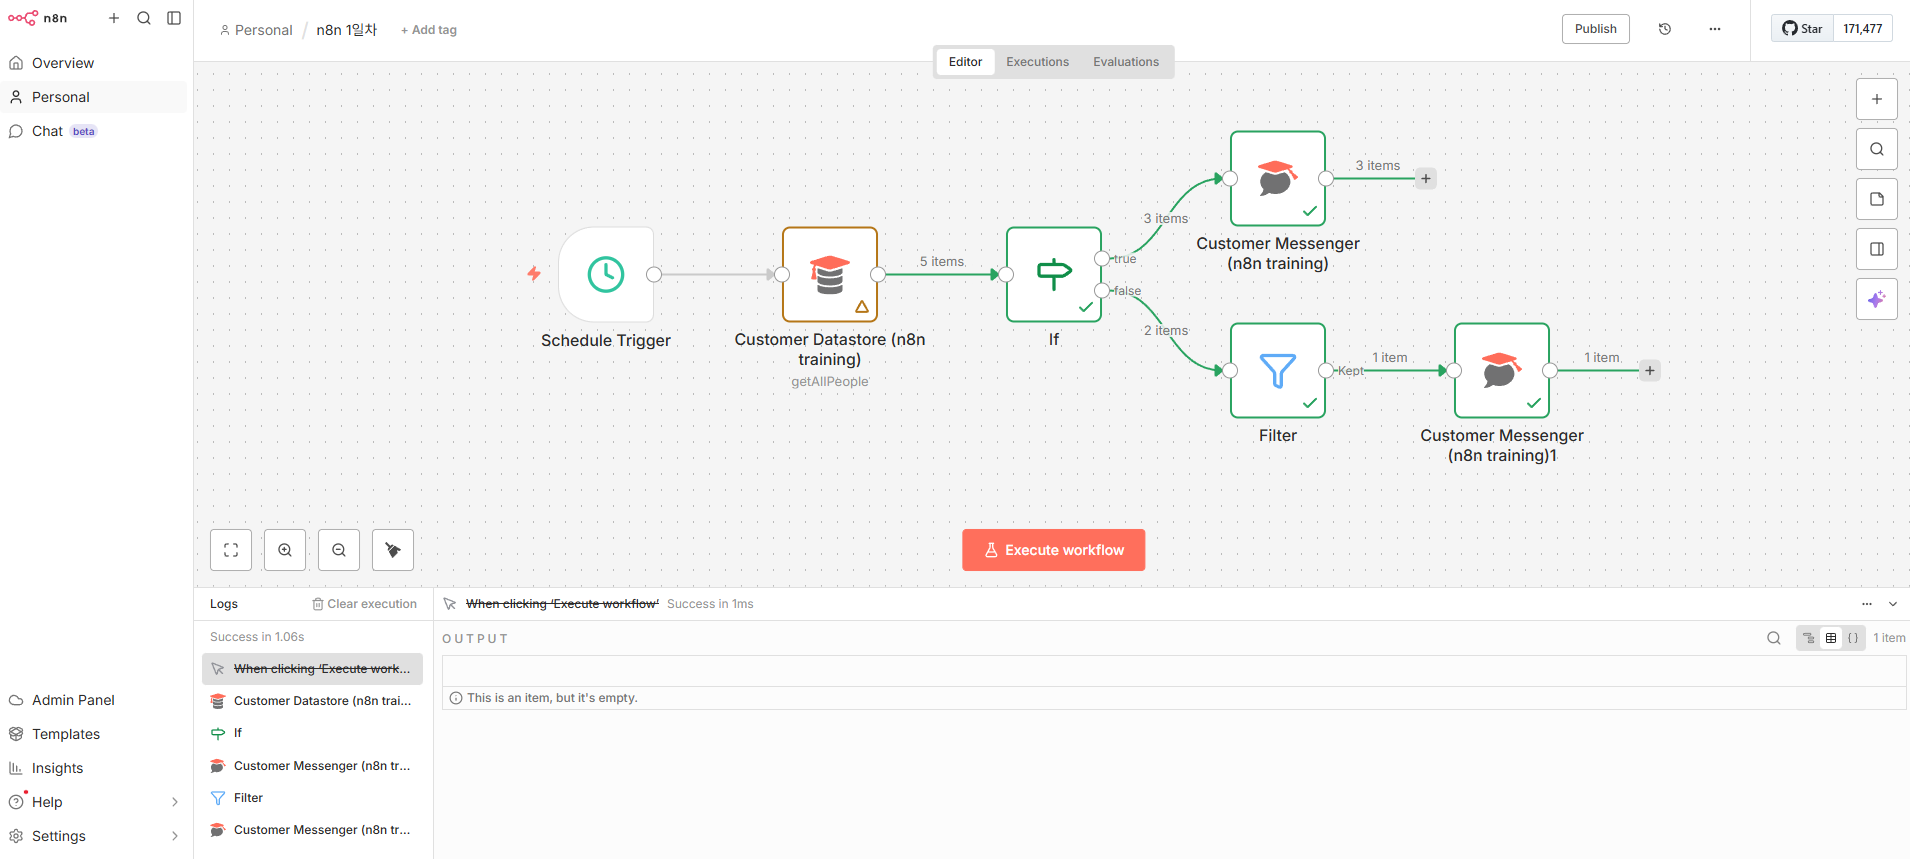Click the tidy up workflow button

(x=393, y=550)
